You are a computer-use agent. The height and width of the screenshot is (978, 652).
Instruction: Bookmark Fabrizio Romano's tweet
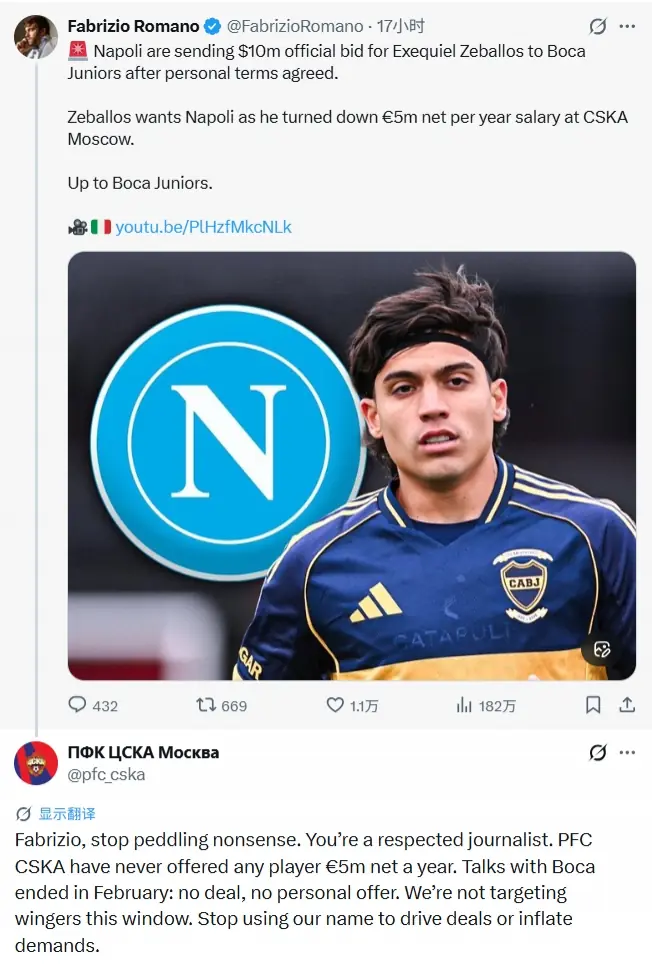(x=593, y=705)
